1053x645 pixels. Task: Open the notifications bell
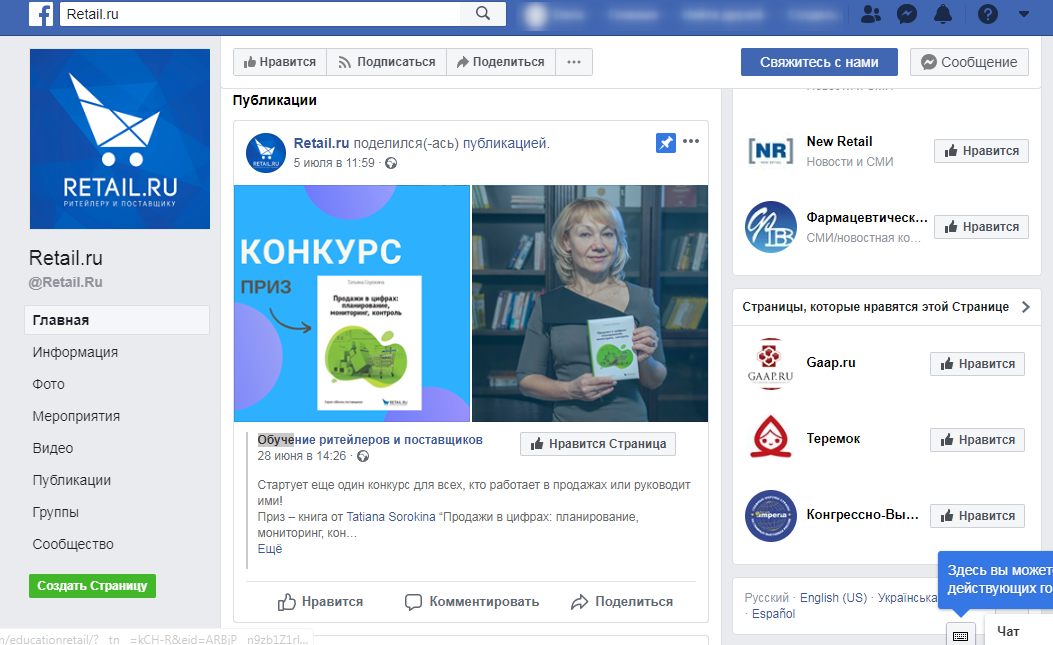point(943,14)
